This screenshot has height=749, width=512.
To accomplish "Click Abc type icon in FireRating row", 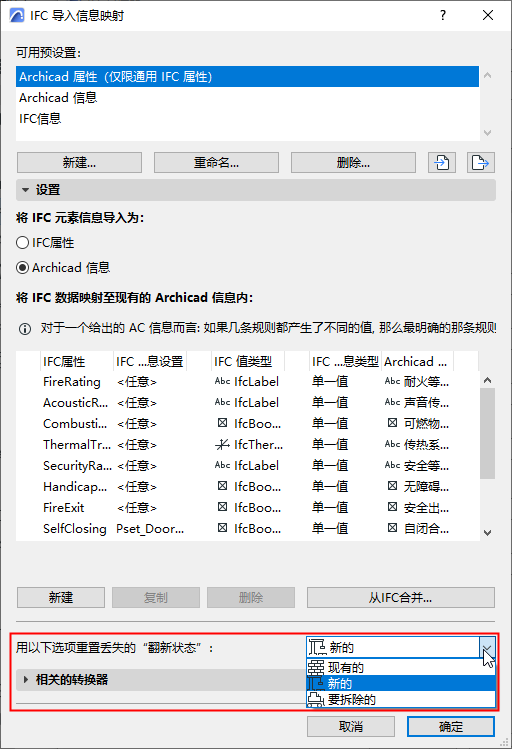I will click(x=223, y=381).
